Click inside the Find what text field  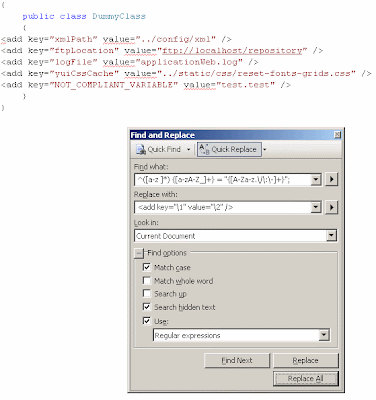coord(223,179)
